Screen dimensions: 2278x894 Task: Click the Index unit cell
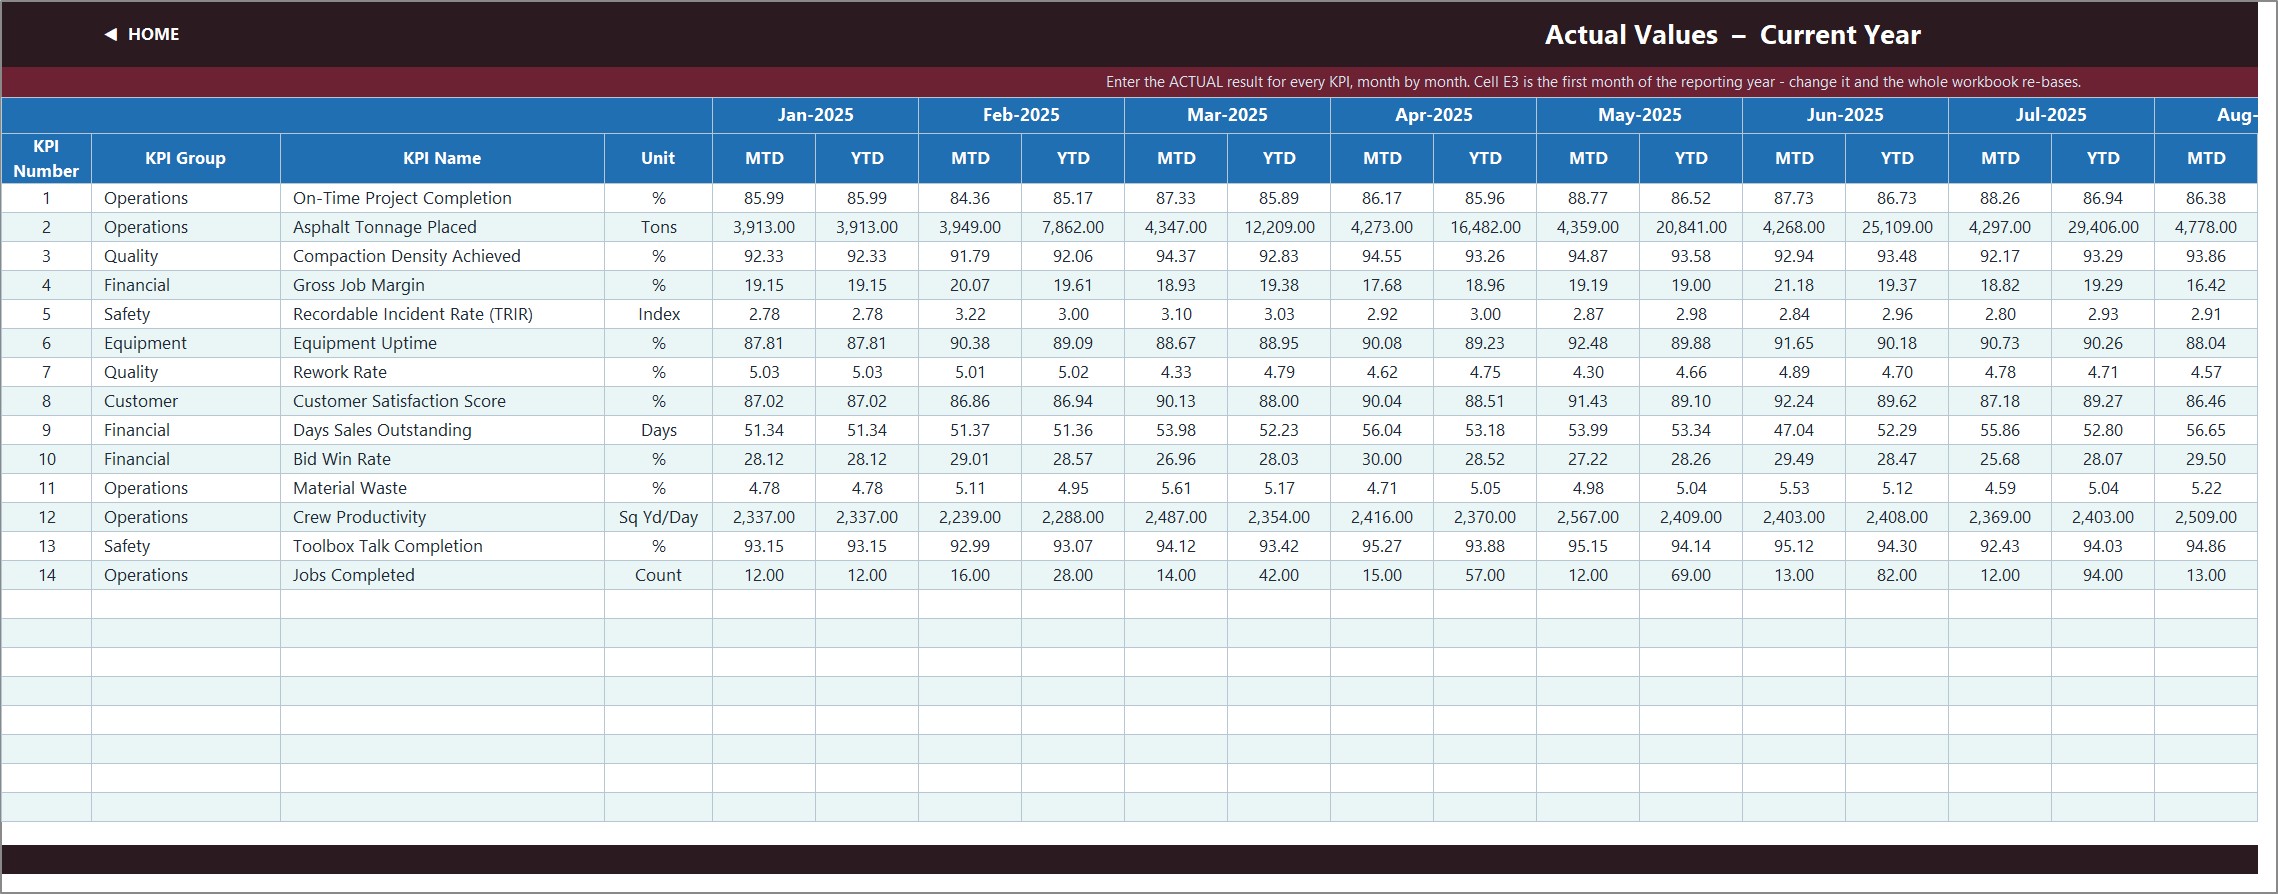point(658,314)
